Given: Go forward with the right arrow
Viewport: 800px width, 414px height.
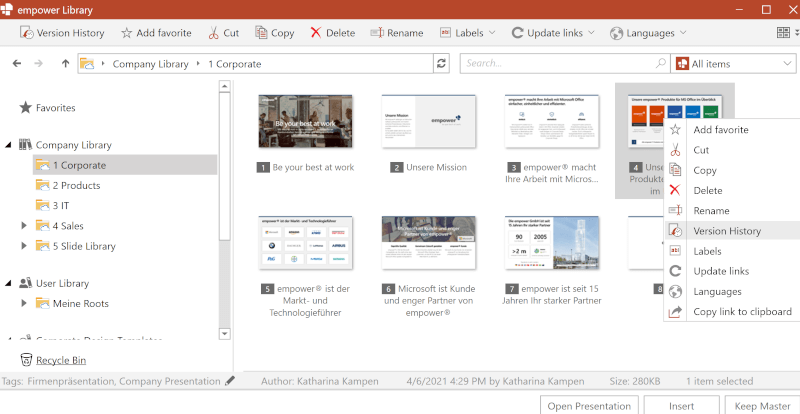Looking at the screenshot, I should pos(38,64).
